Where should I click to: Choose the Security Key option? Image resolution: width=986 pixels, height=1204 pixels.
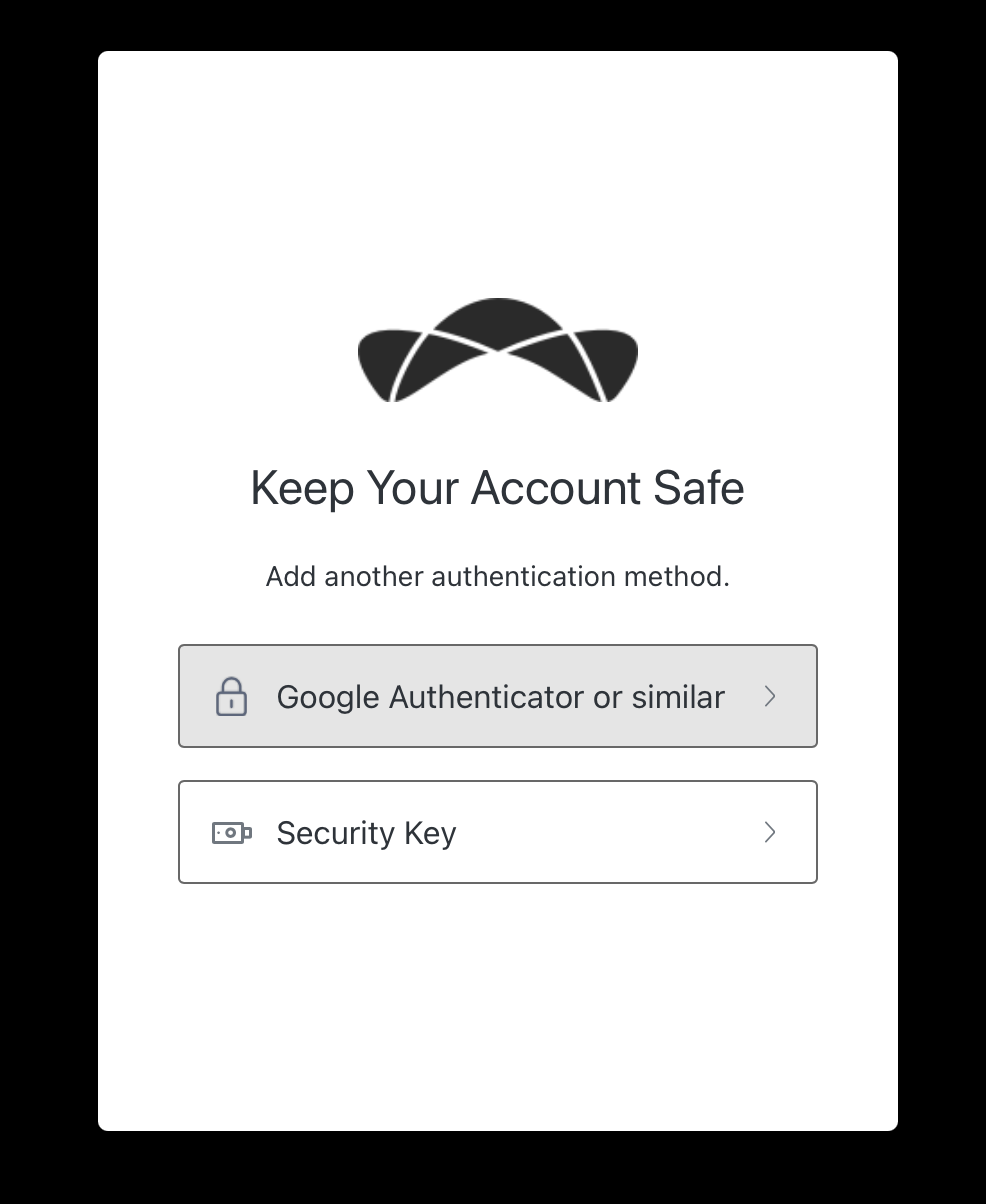point(498,832)
